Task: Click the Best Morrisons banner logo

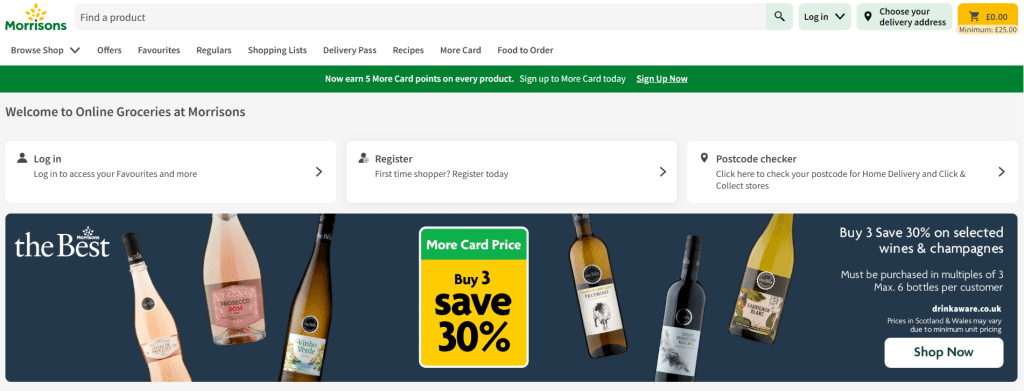Action: [62, 242]
